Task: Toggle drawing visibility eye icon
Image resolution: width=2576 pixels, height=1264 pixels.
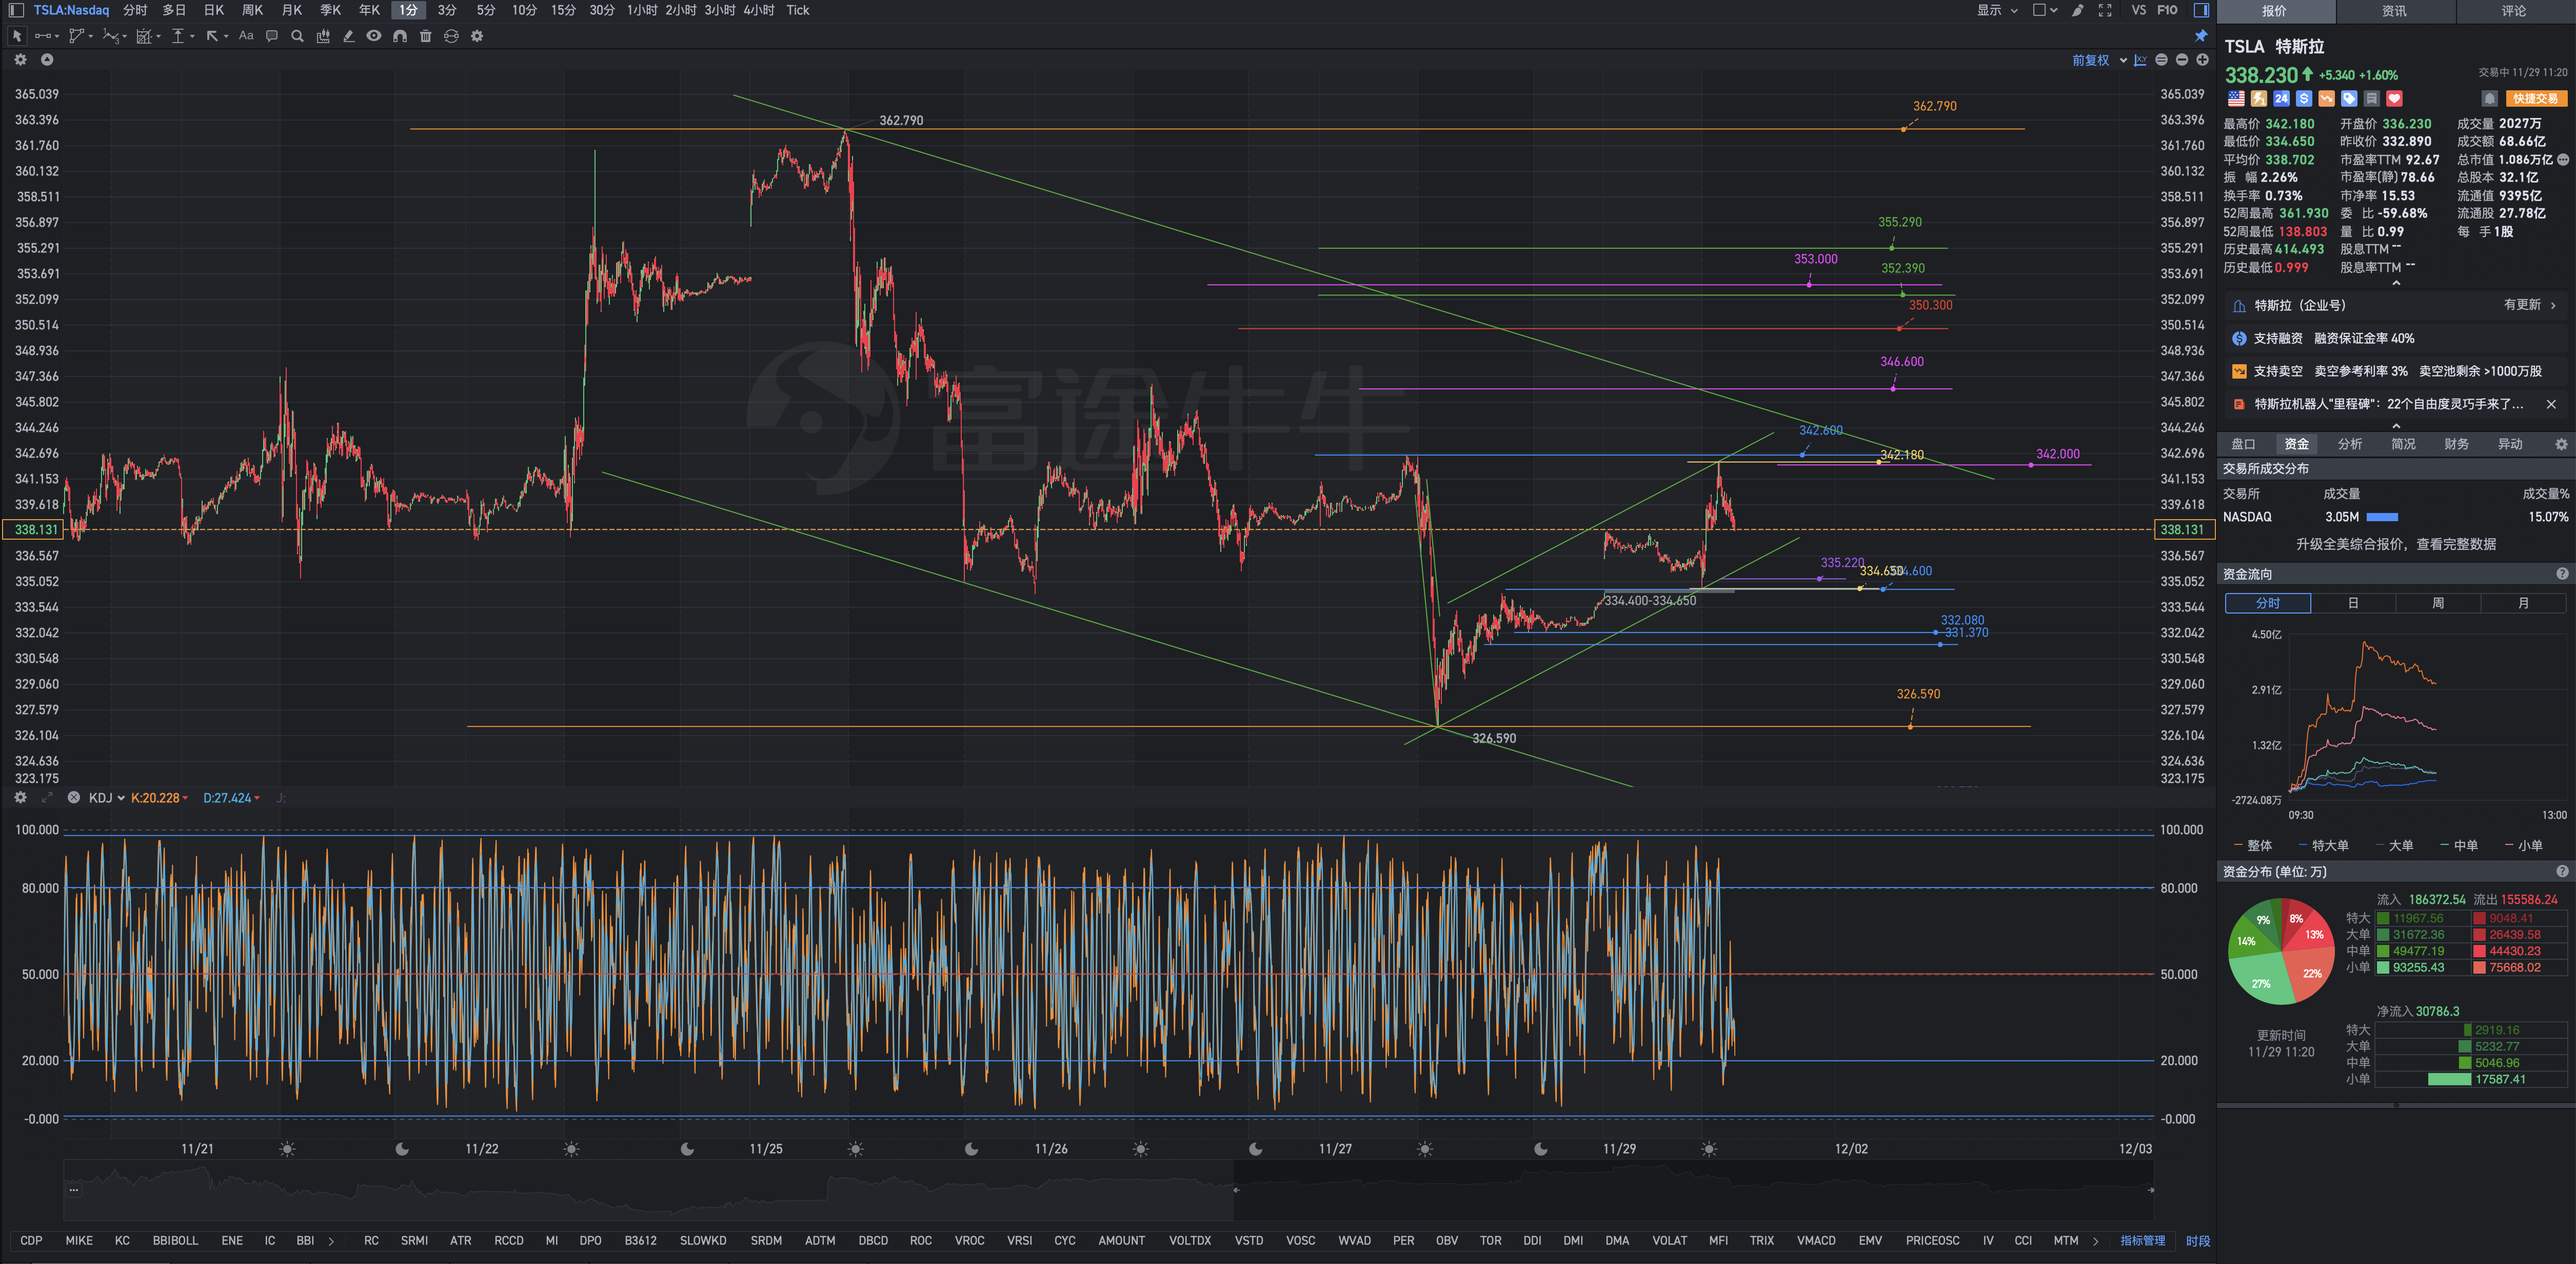Action: 374,36
